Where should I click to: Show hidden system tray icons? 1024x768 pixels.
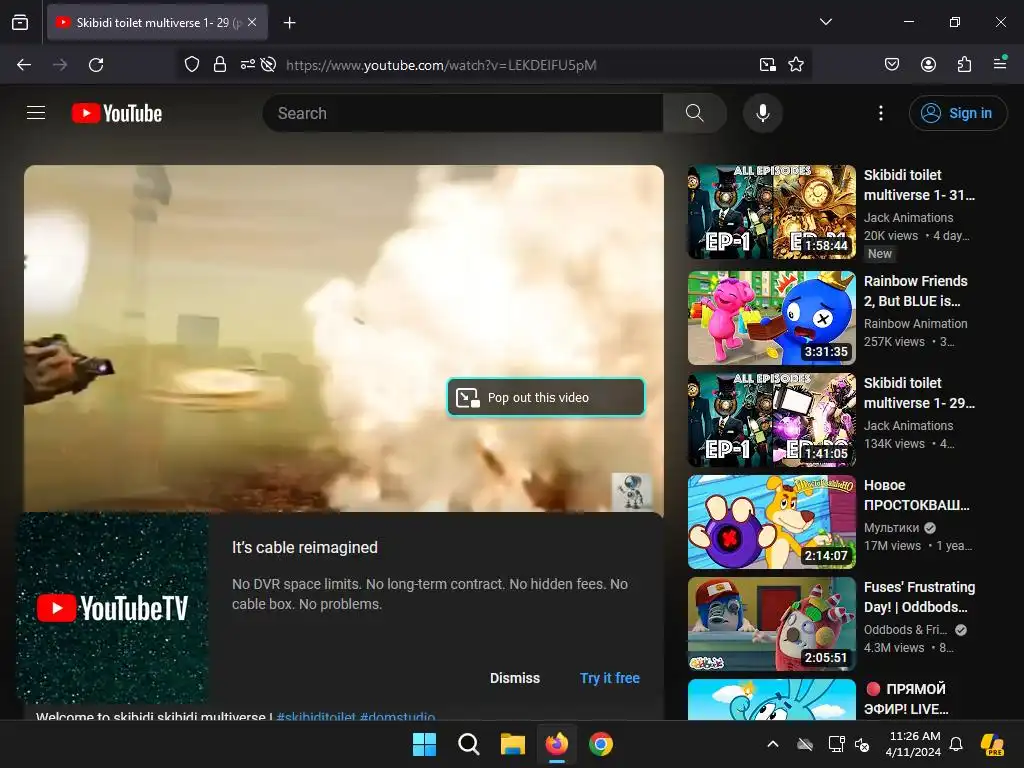tap(773, 744)
